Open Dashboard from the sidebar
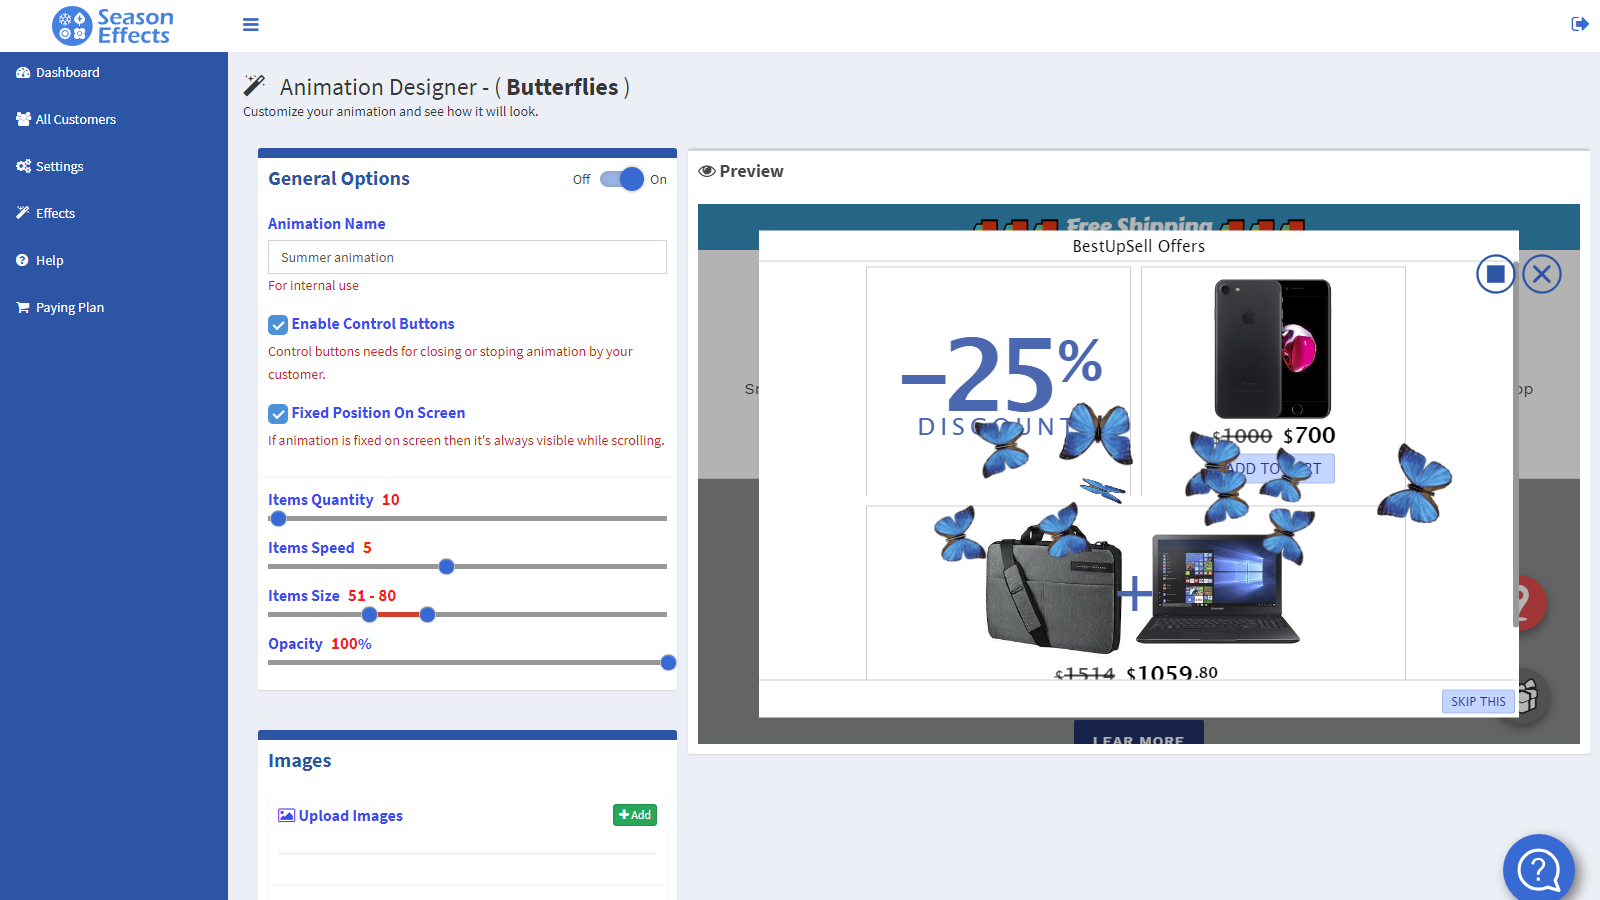The height and width of the screenshot is (900, 1600). click(67, 73)
